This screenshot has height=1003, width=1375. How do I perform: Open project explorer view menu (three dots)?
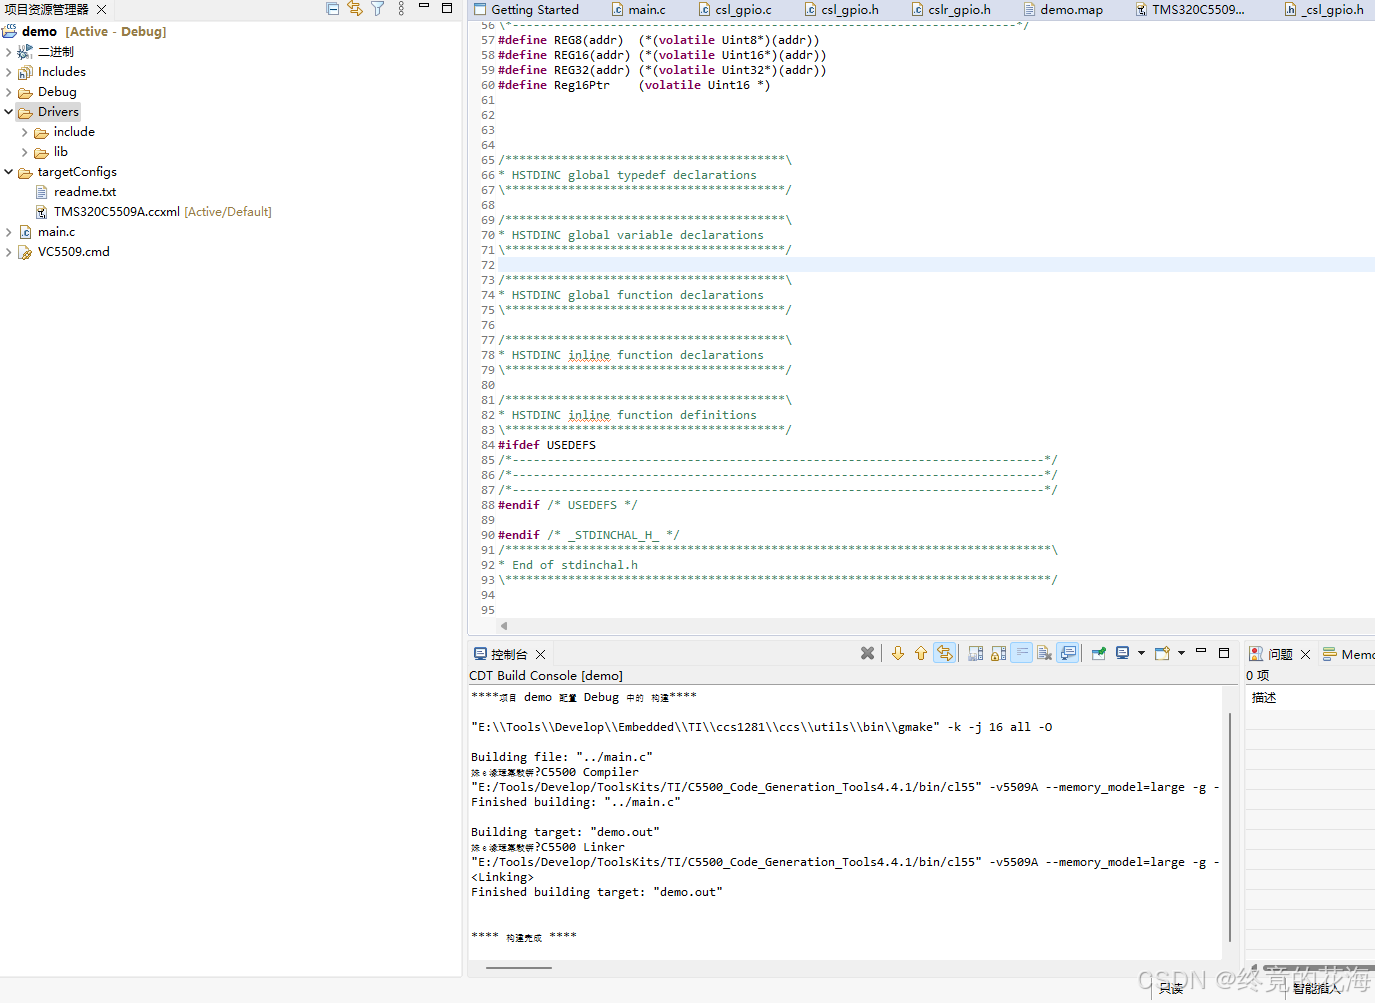click(x=401, y=8)
